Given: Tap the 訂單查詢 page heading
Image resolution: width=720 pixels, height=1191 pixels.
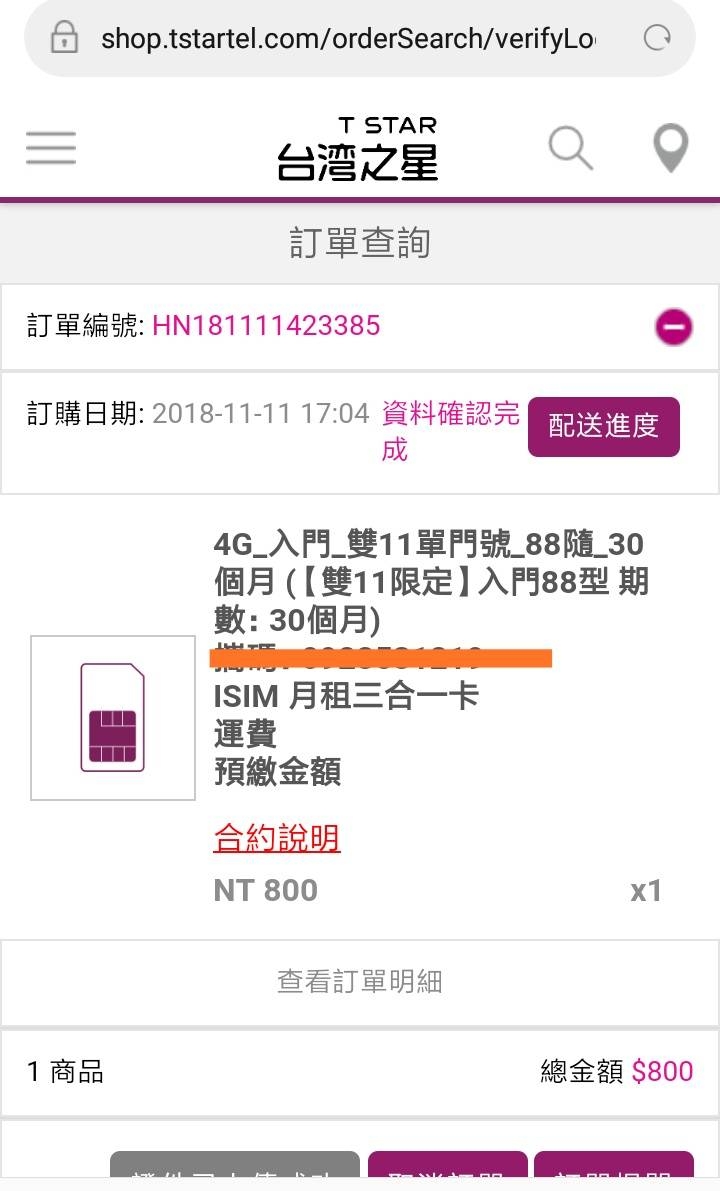Looking at the screenshot, I should pos(360,243).
